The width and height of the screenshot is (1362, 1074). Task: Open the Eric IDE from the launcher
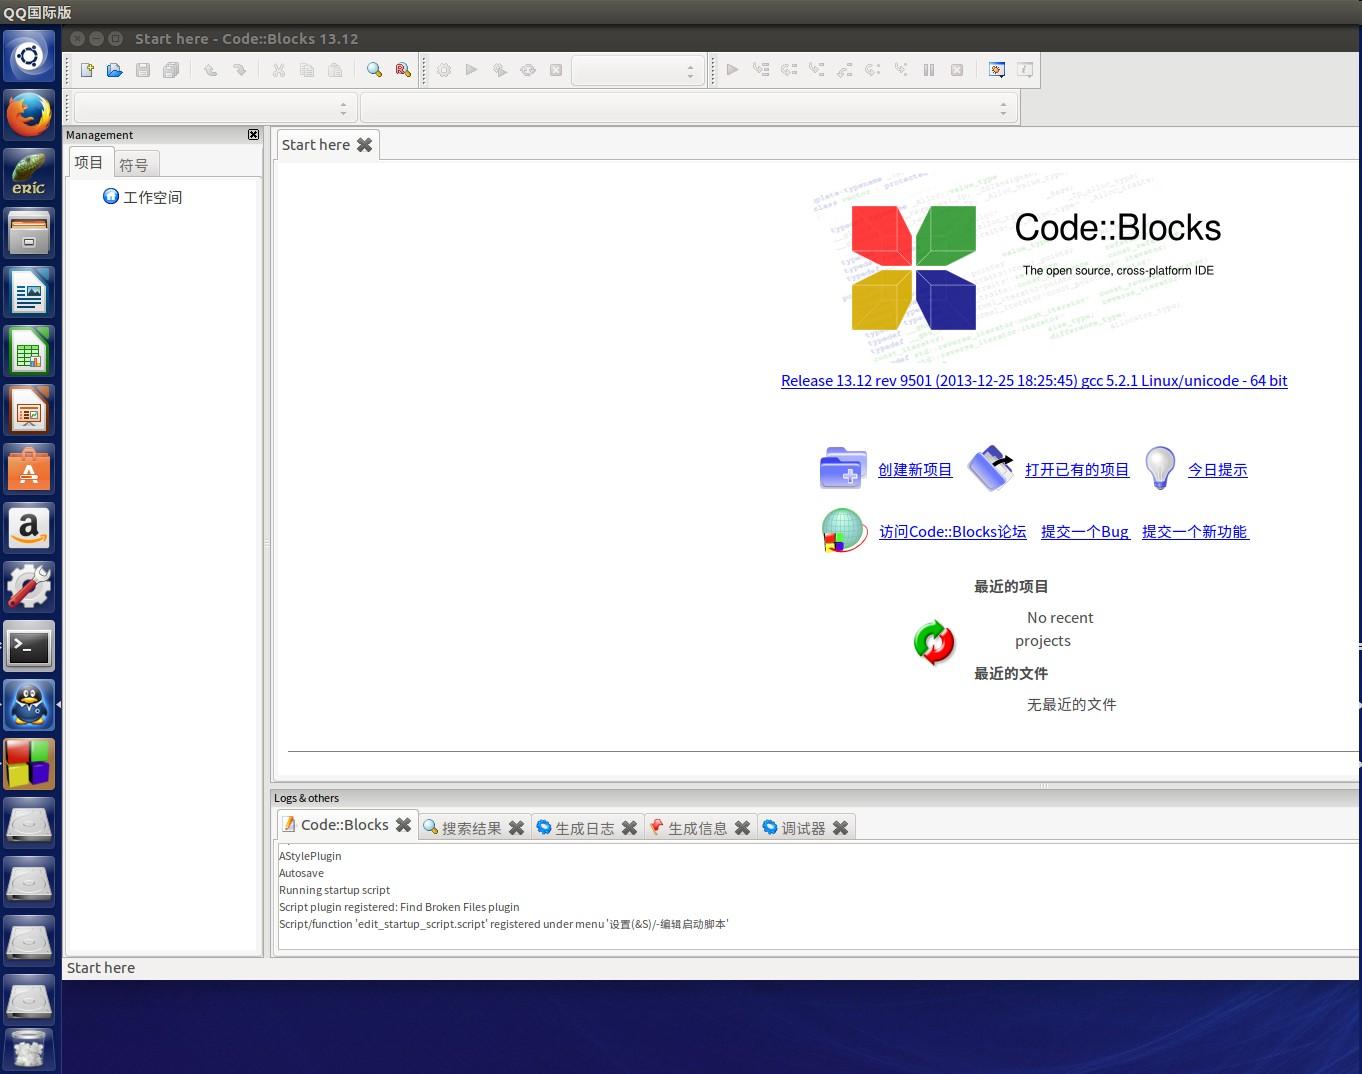pos(29,172)
